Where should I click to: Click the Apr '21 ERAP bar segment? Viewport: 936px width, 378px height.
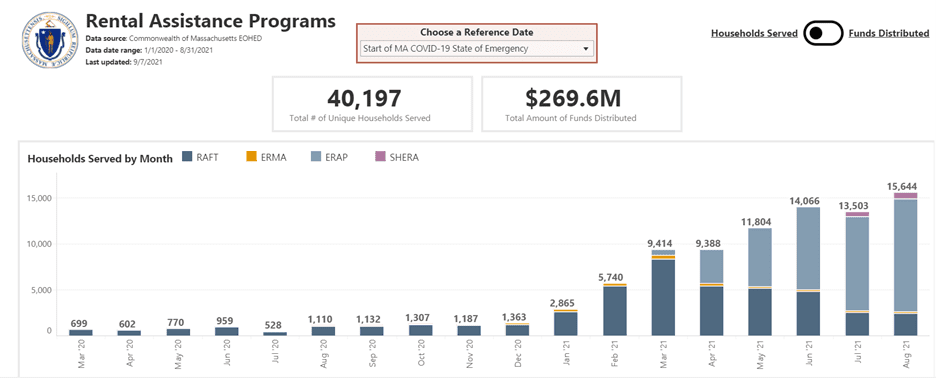tap(712, 266)
